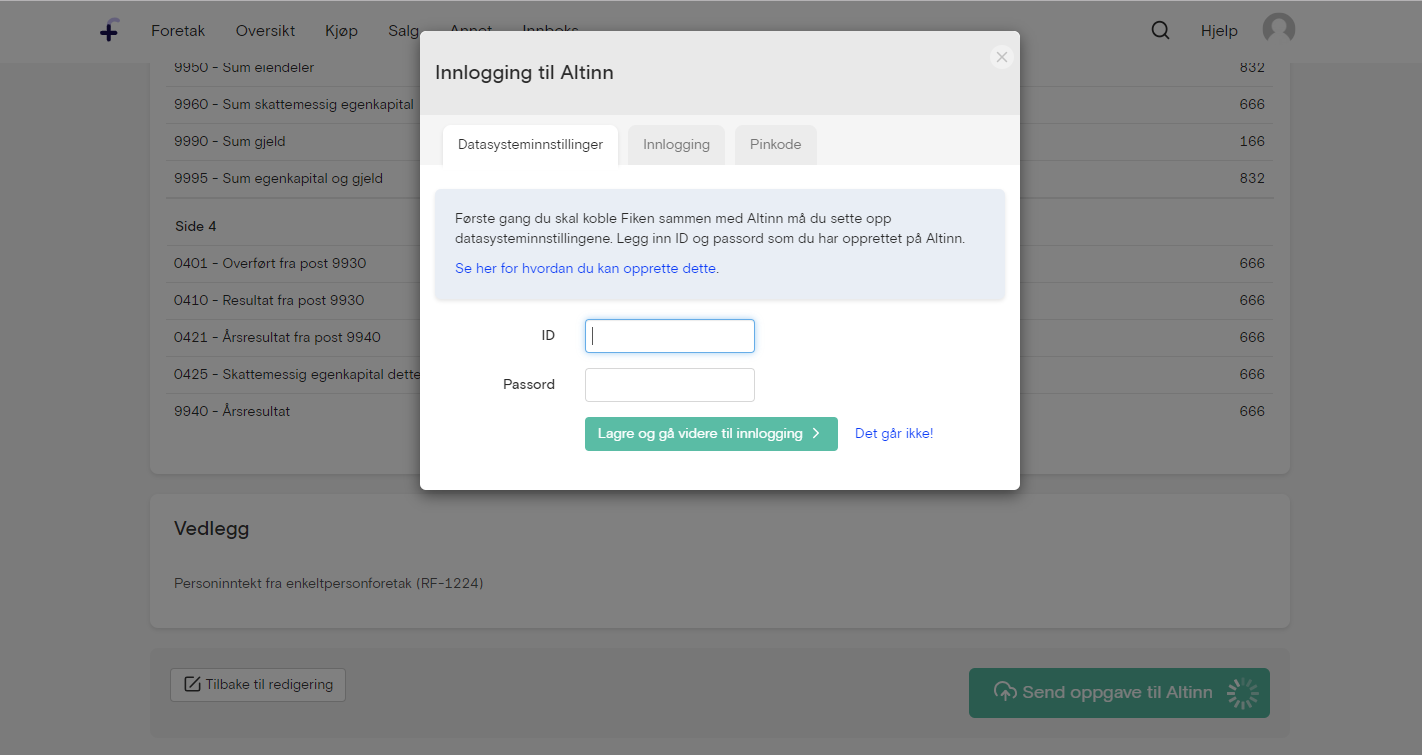Screen dimensions: 1422x755
Task: Click the Innlogging til Altinn dialog title
Action: coord(524,73)
